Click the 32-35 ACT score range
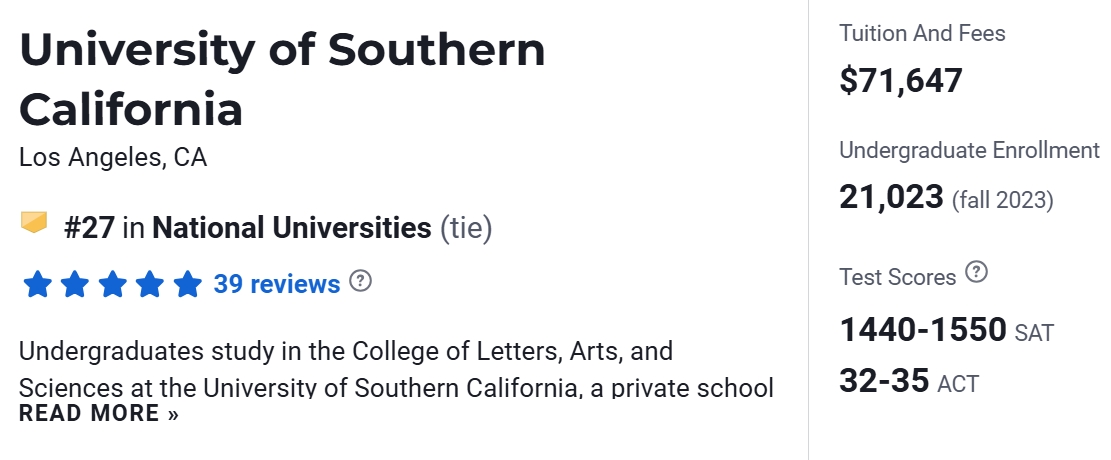The image size is (1111, 460). point(885,381)
